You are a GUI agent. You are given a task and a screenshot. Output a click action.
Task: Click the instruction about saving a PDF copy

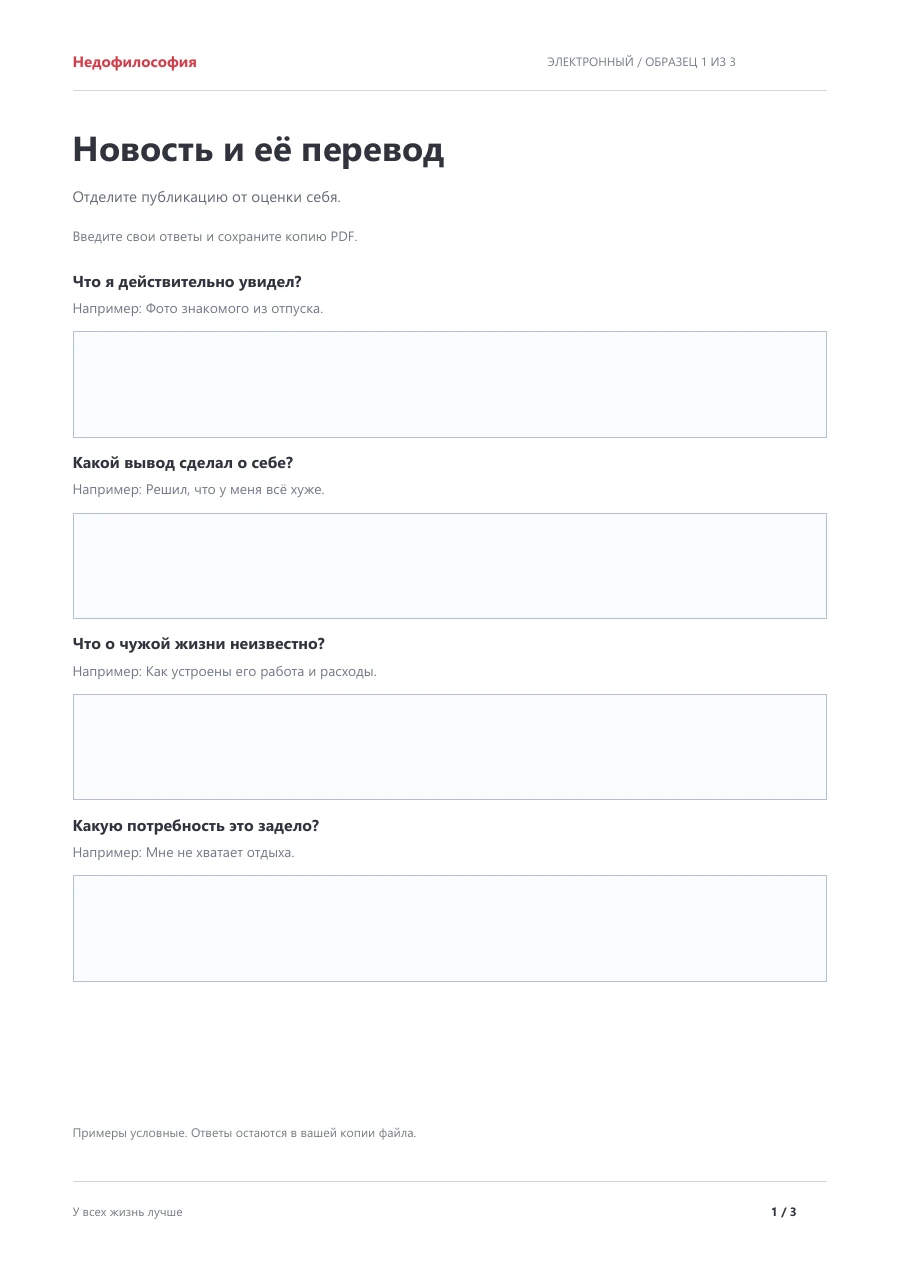[214, 237]
